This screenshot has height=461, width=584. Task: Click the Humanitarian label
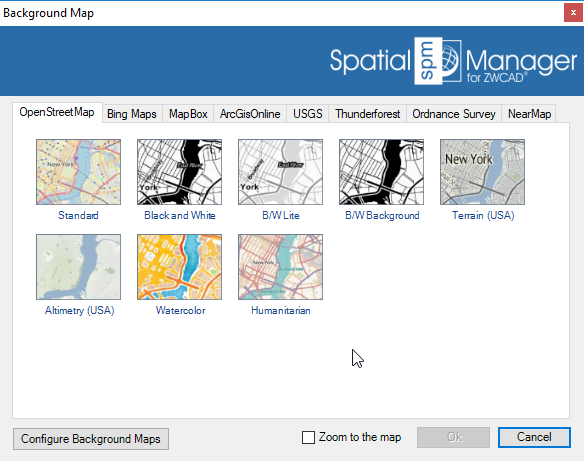click(281, 311)
